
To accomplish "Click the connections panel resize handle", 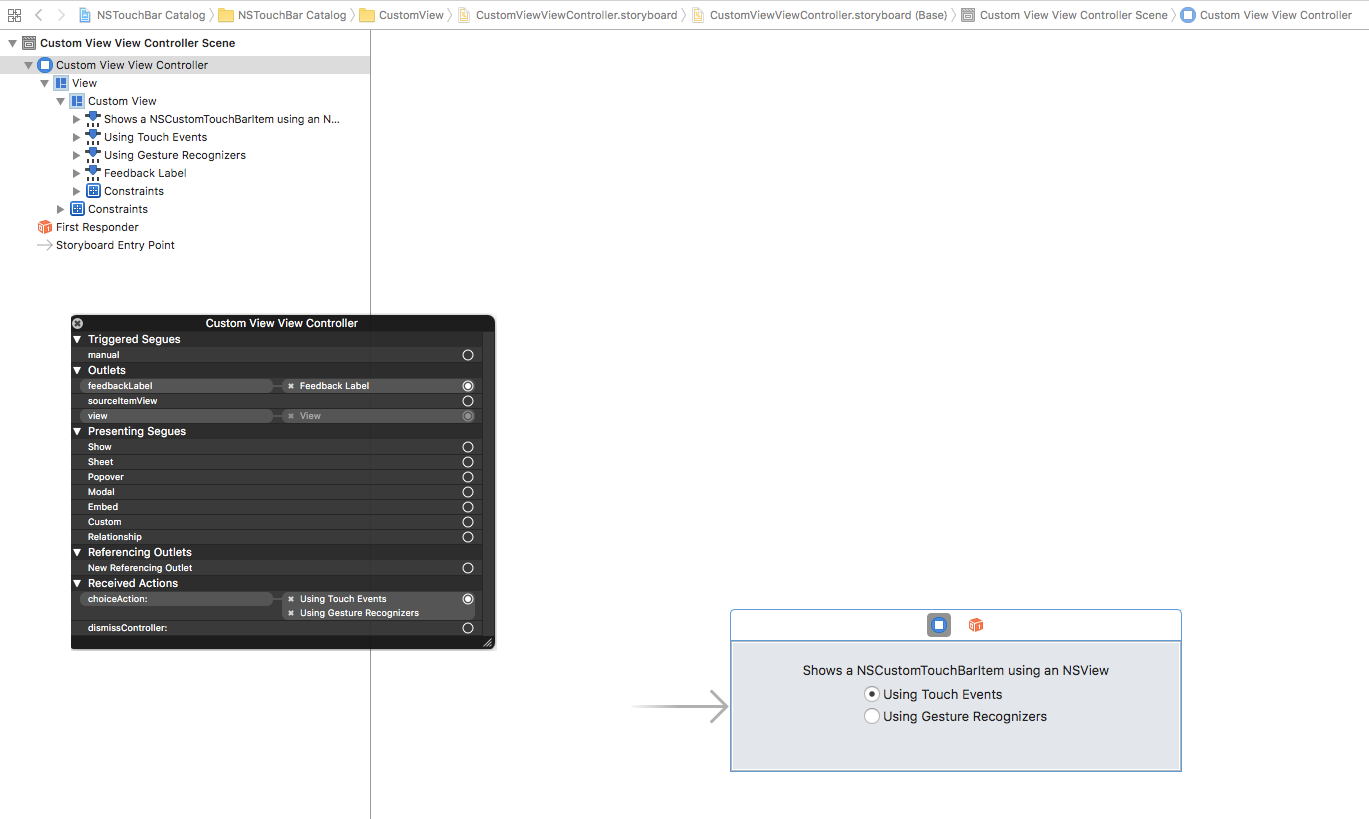I will (487, 642).
